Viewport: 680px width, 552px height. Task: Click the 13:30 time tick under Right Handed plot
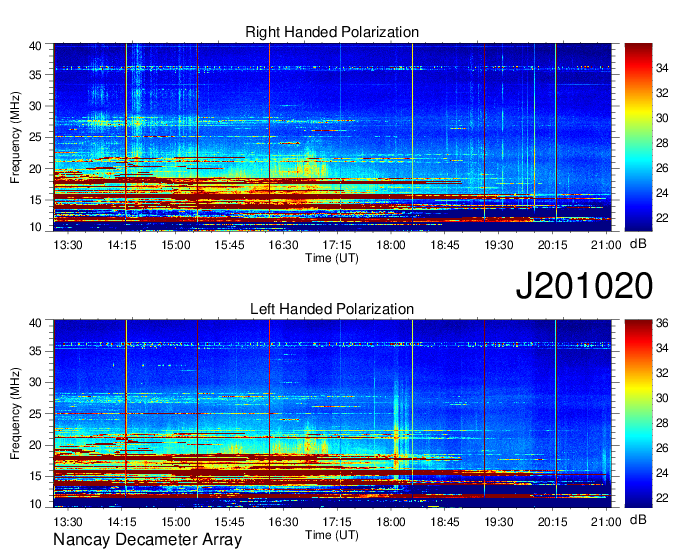68,245
